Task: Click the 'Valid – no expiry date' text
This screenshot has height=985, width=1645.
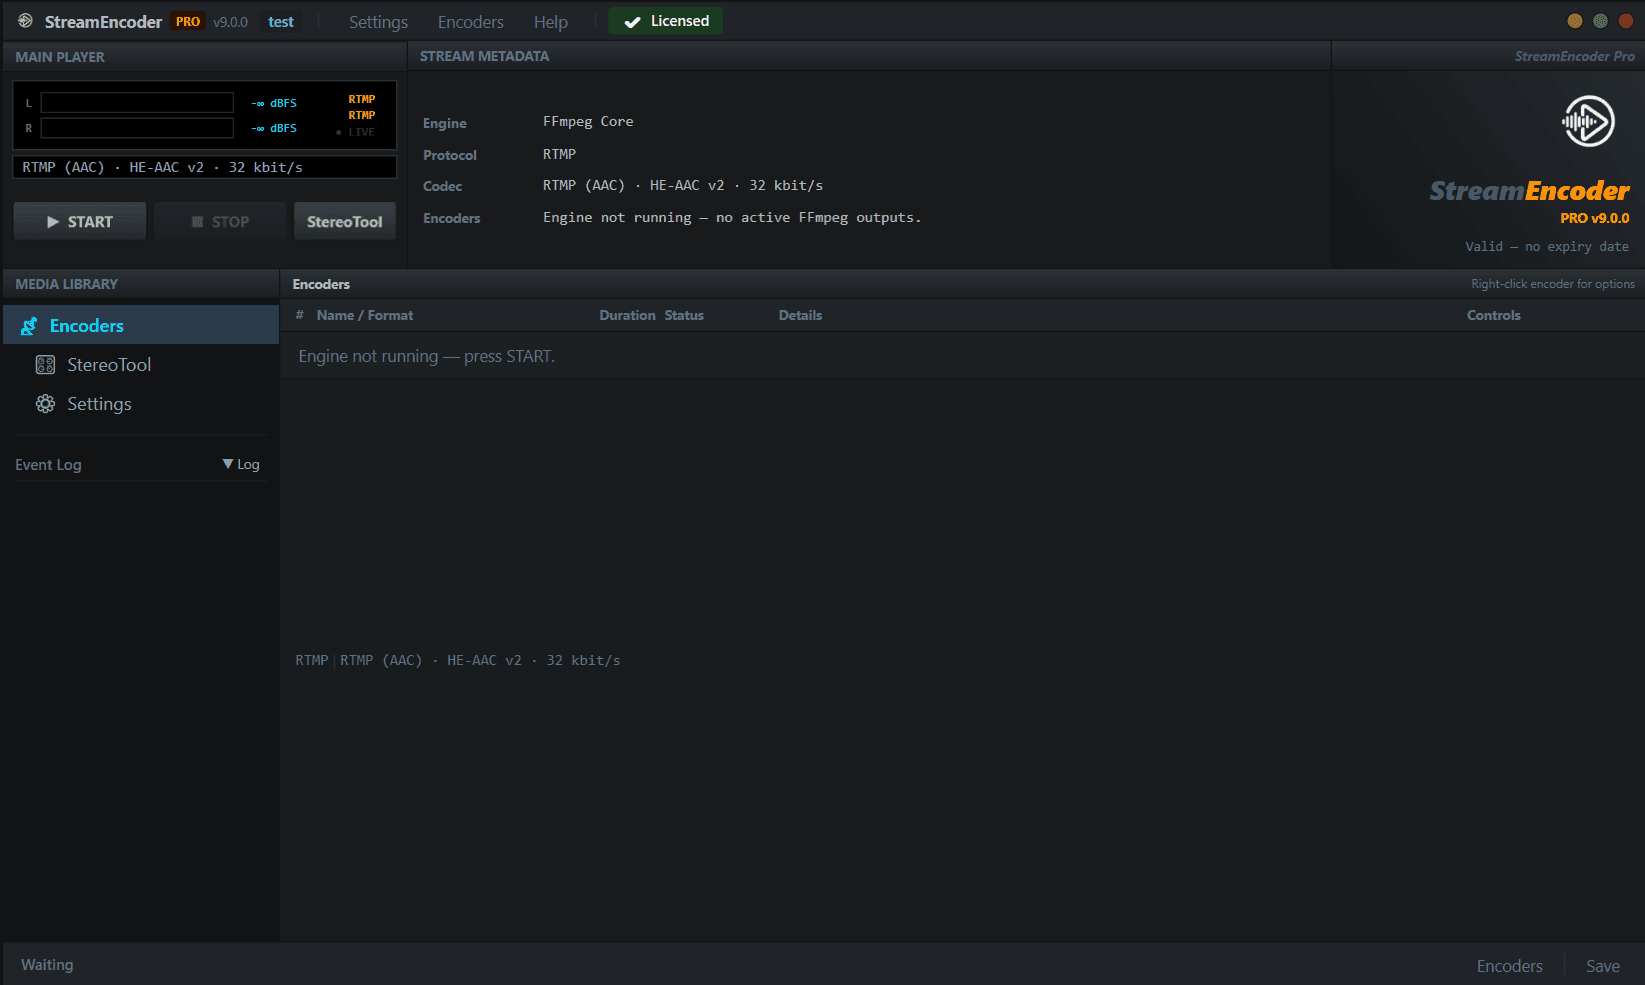Action: coord(1547,247)
